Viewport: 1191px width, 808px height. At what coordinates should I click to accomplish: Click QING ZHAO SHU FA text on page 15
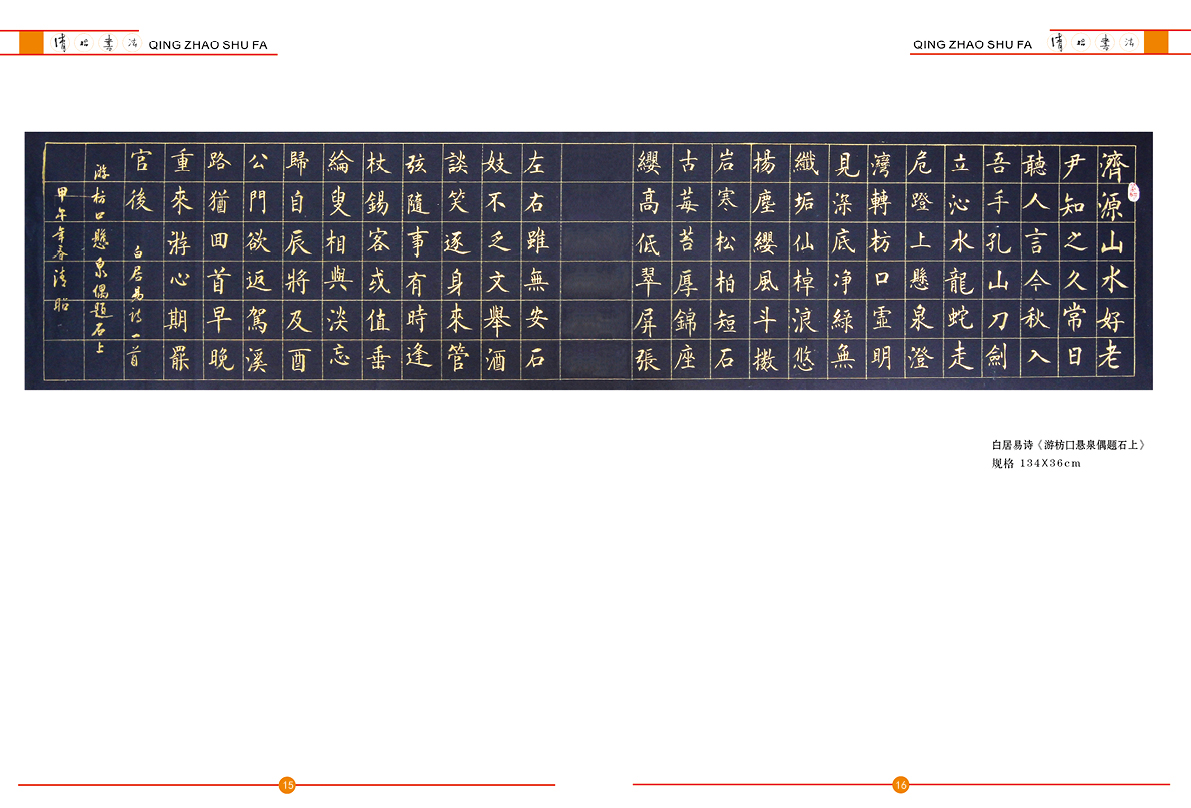click(x=207, y=45)
